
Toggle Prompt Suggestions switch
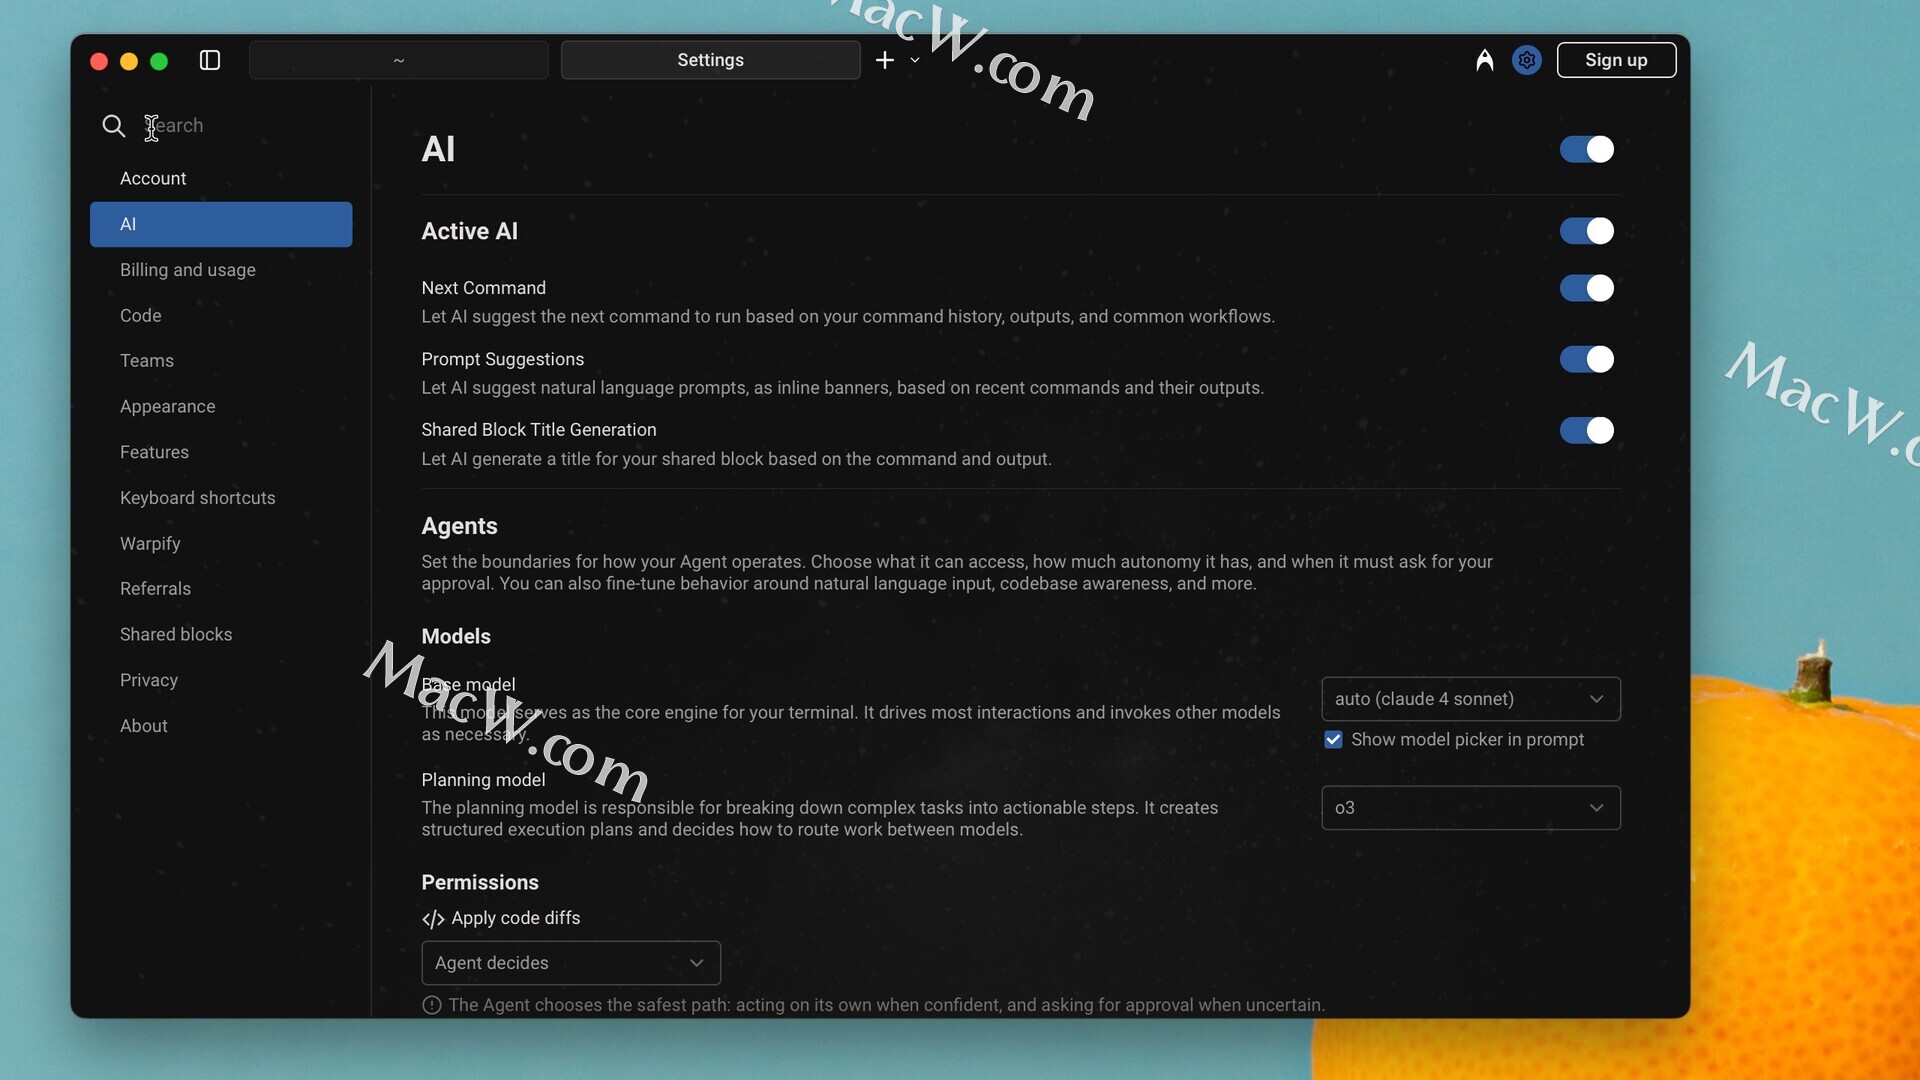click(1587, 359)
